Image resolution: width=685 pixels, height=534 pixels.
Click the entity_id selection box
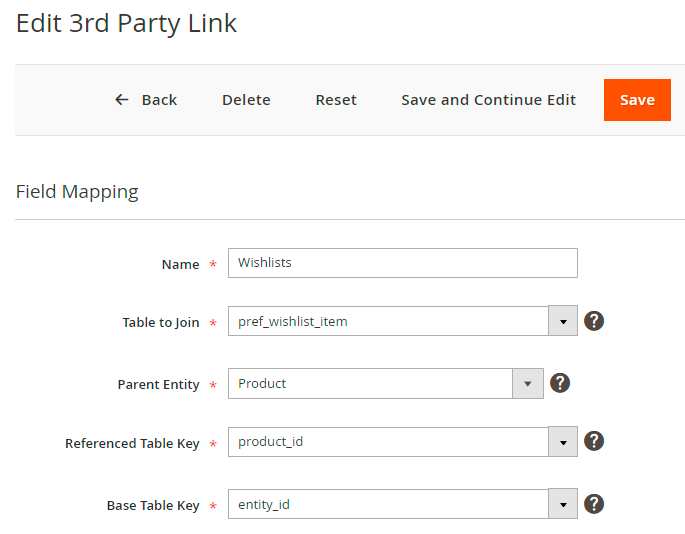[388, 504]
